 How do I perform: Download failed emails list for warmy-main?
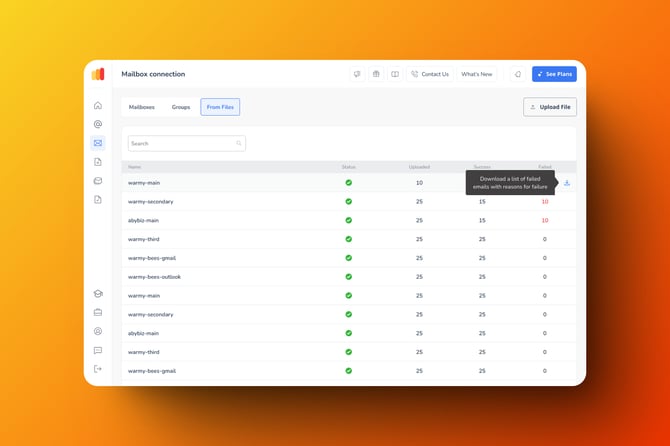coord(567,183)
